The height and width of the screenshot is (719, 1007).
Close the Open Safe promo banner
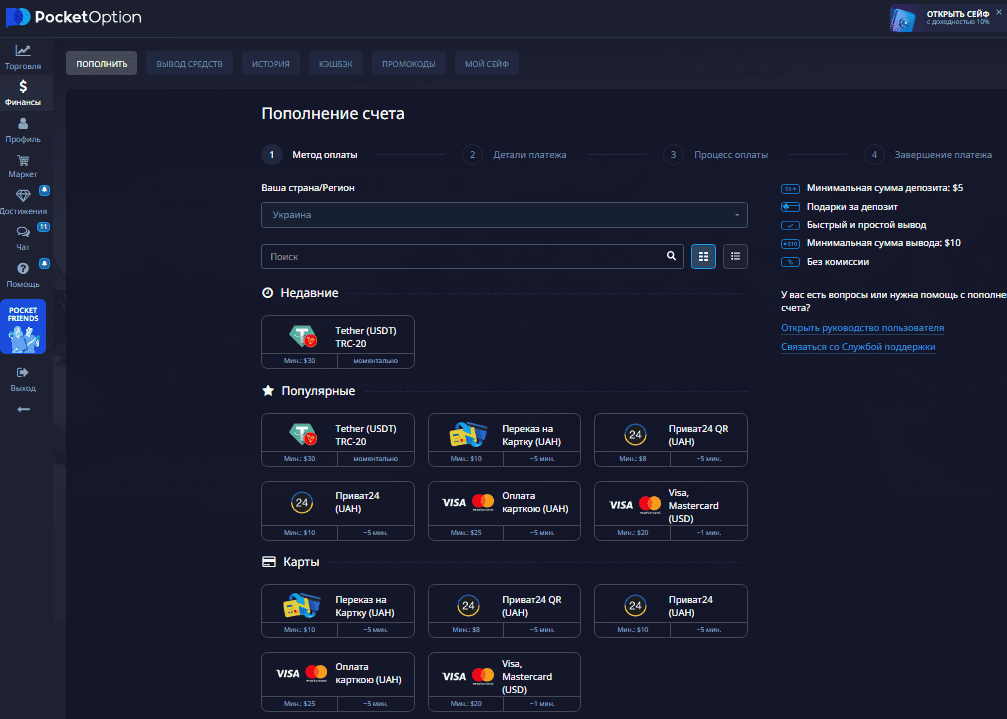[x=999, y=12]
